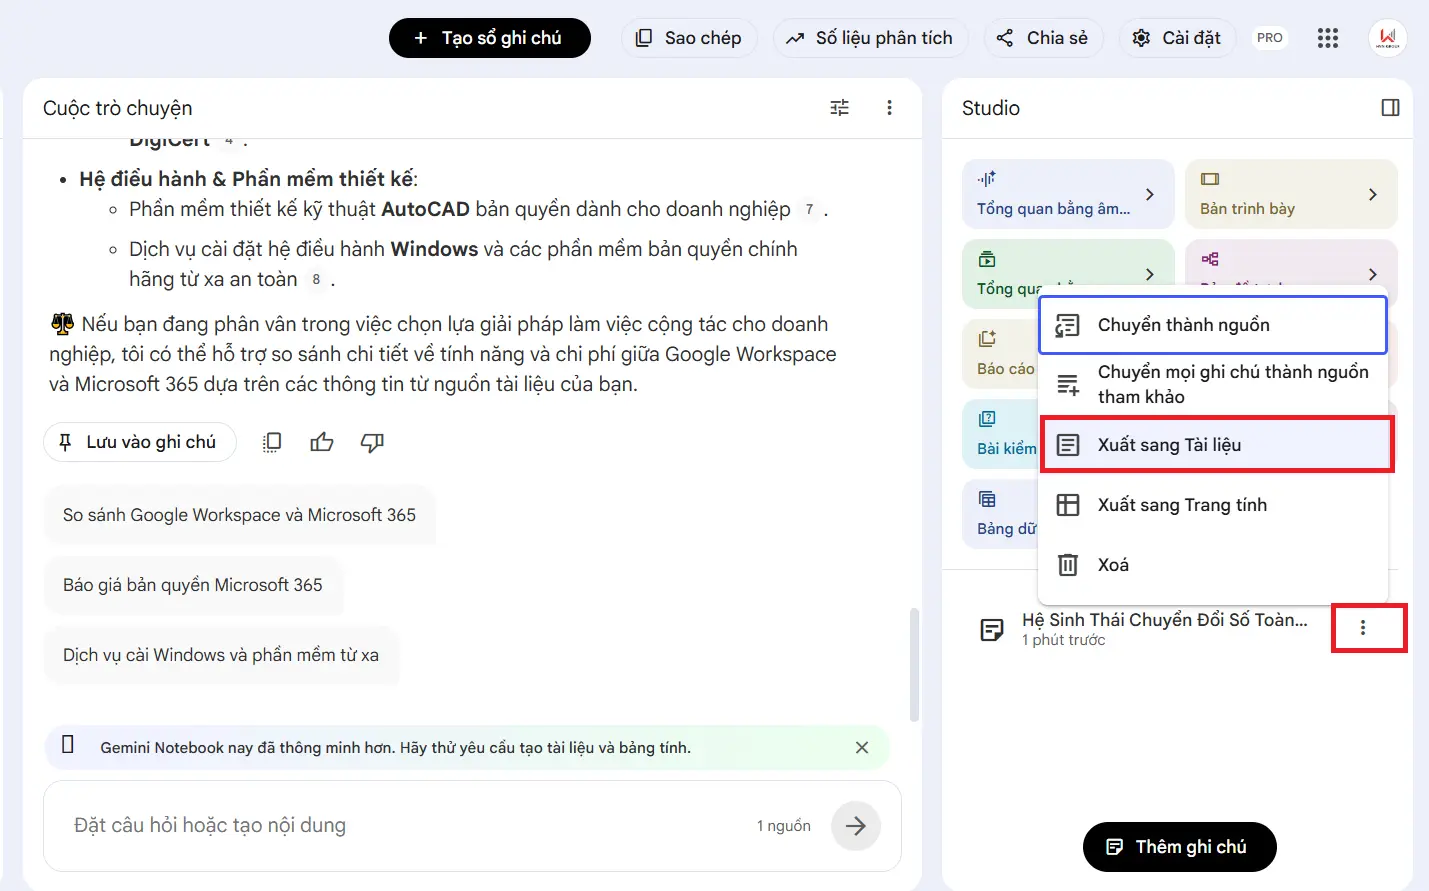Image resolution: width=1429 pixels, height=891 pixels.
Task: Select Xoá menu item
Action: (x=1213, y=565)
